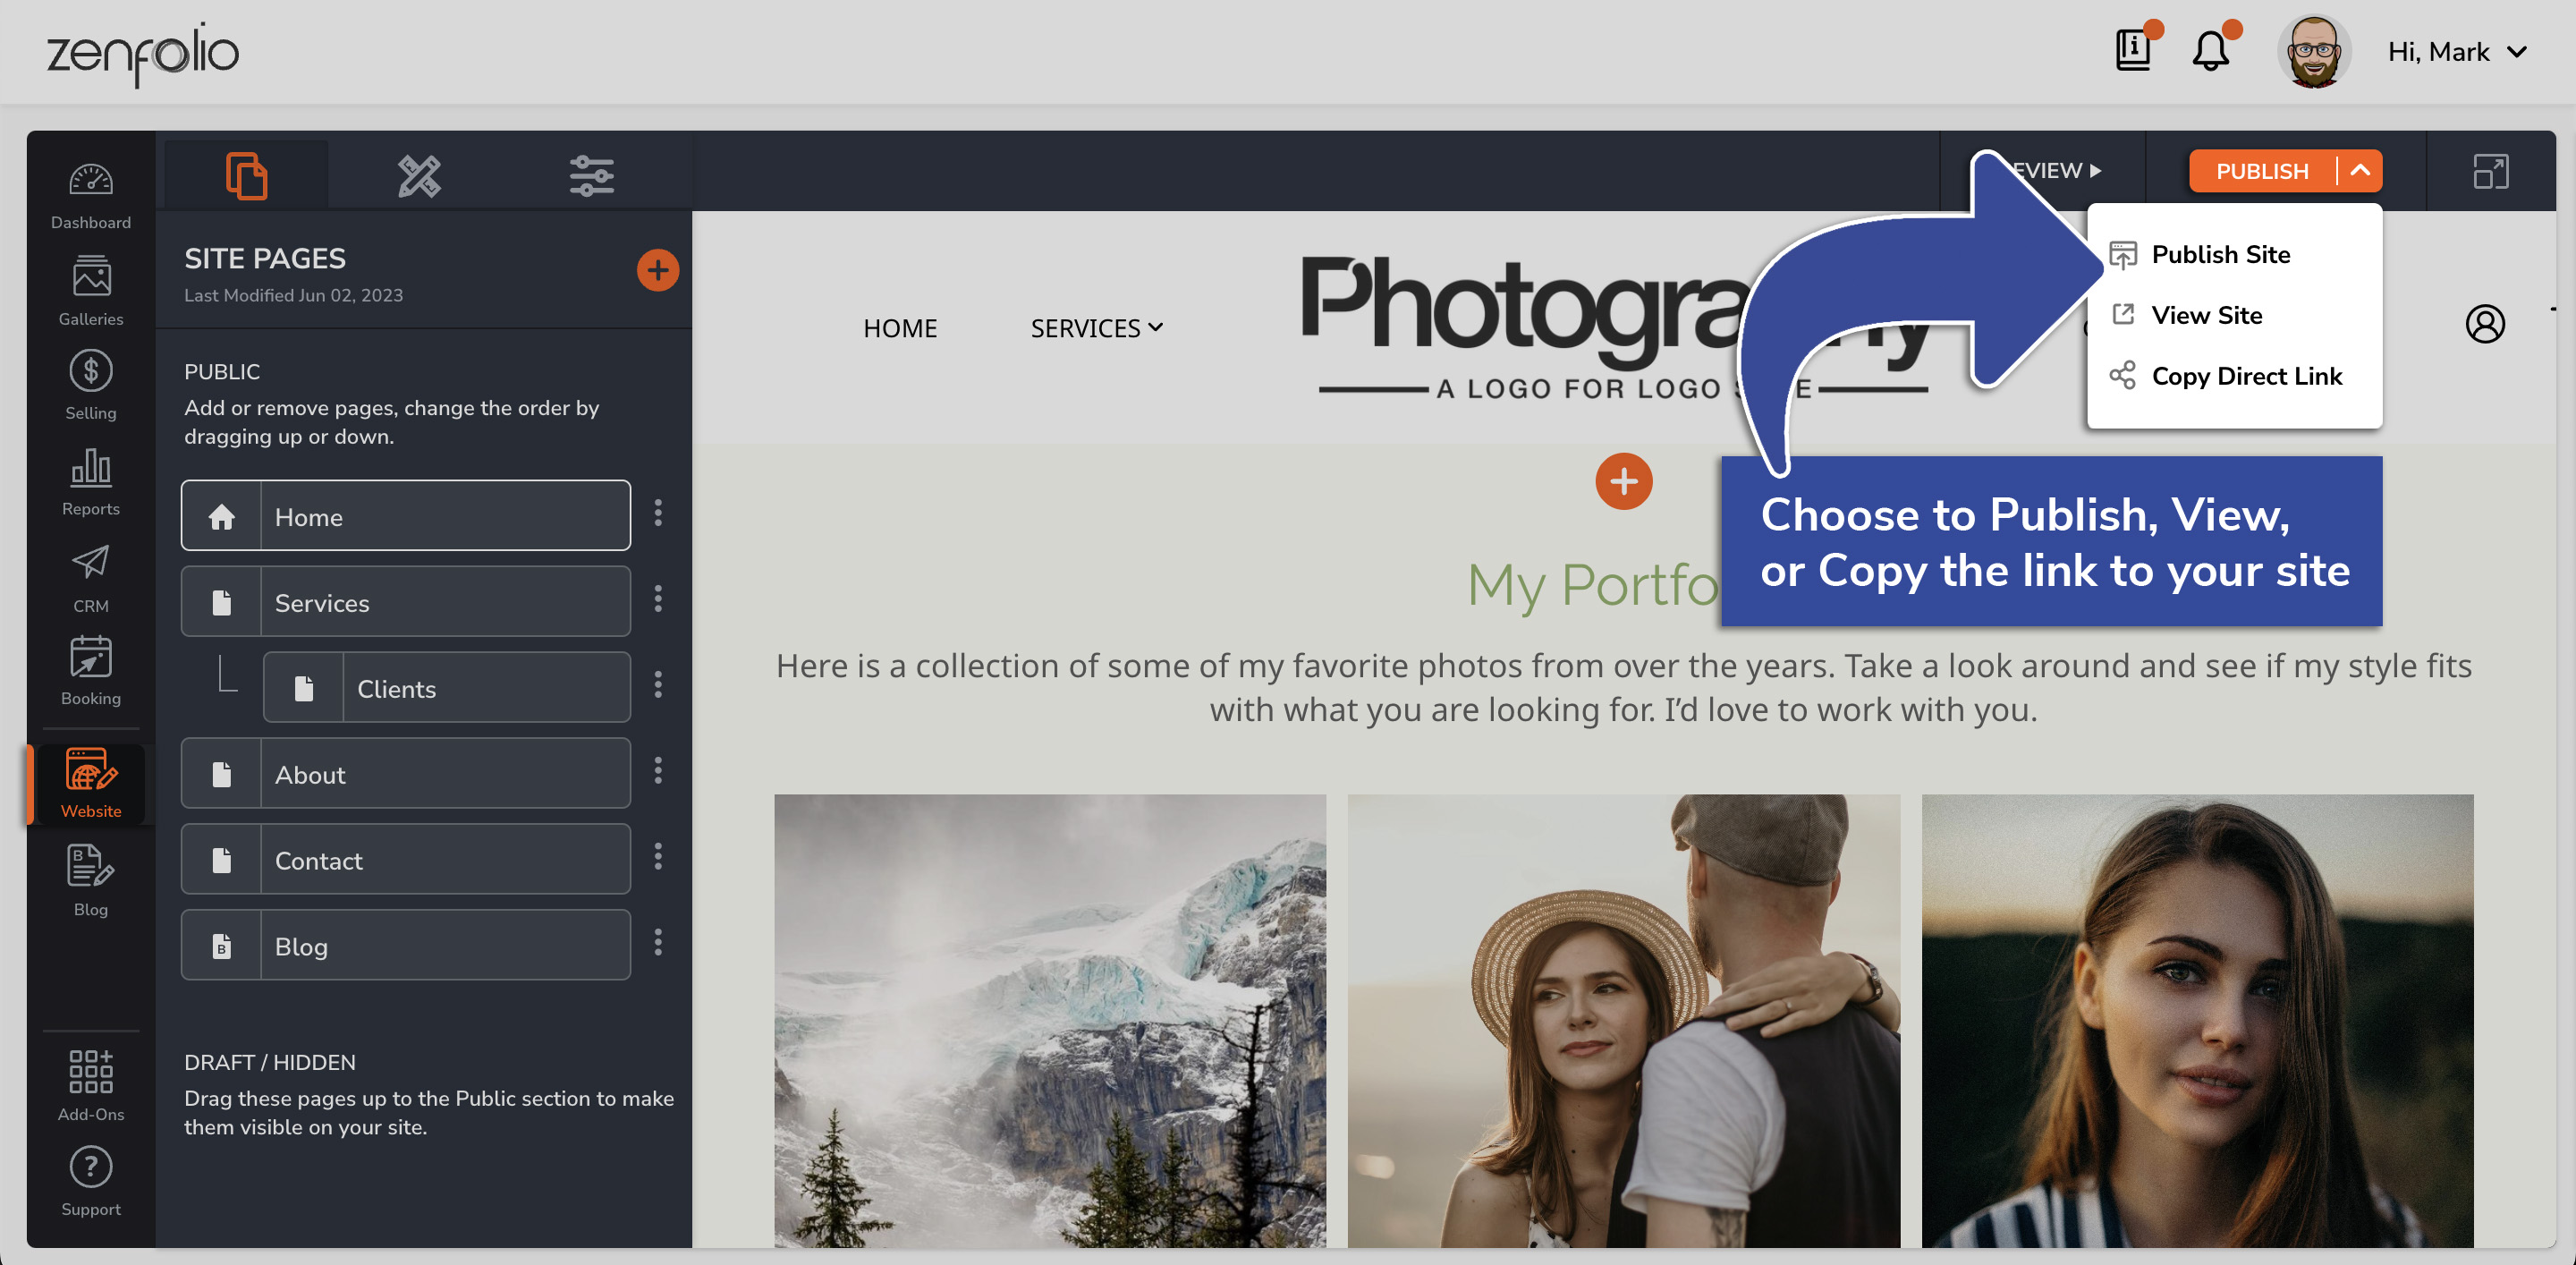This screenshot has height=1265, width=2576.
Task: Open the Add-Ons grid icon
Action: click(x=90, y=1085)
